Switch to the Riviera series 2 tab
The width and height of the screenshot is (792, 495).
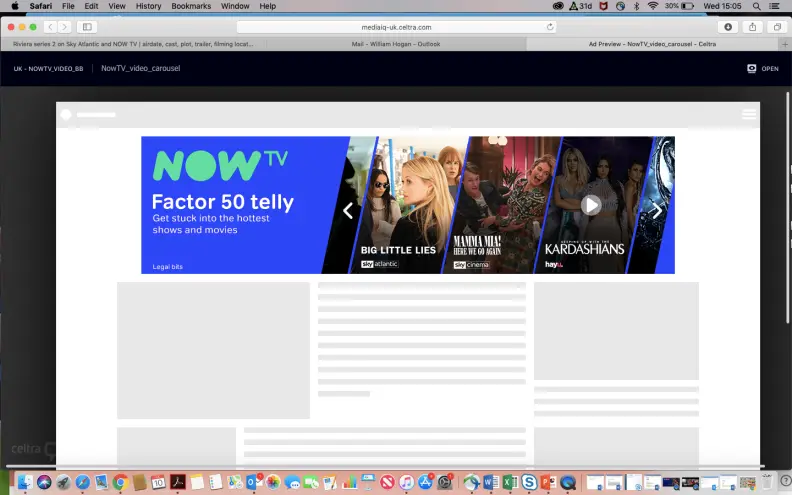point(133,44)
